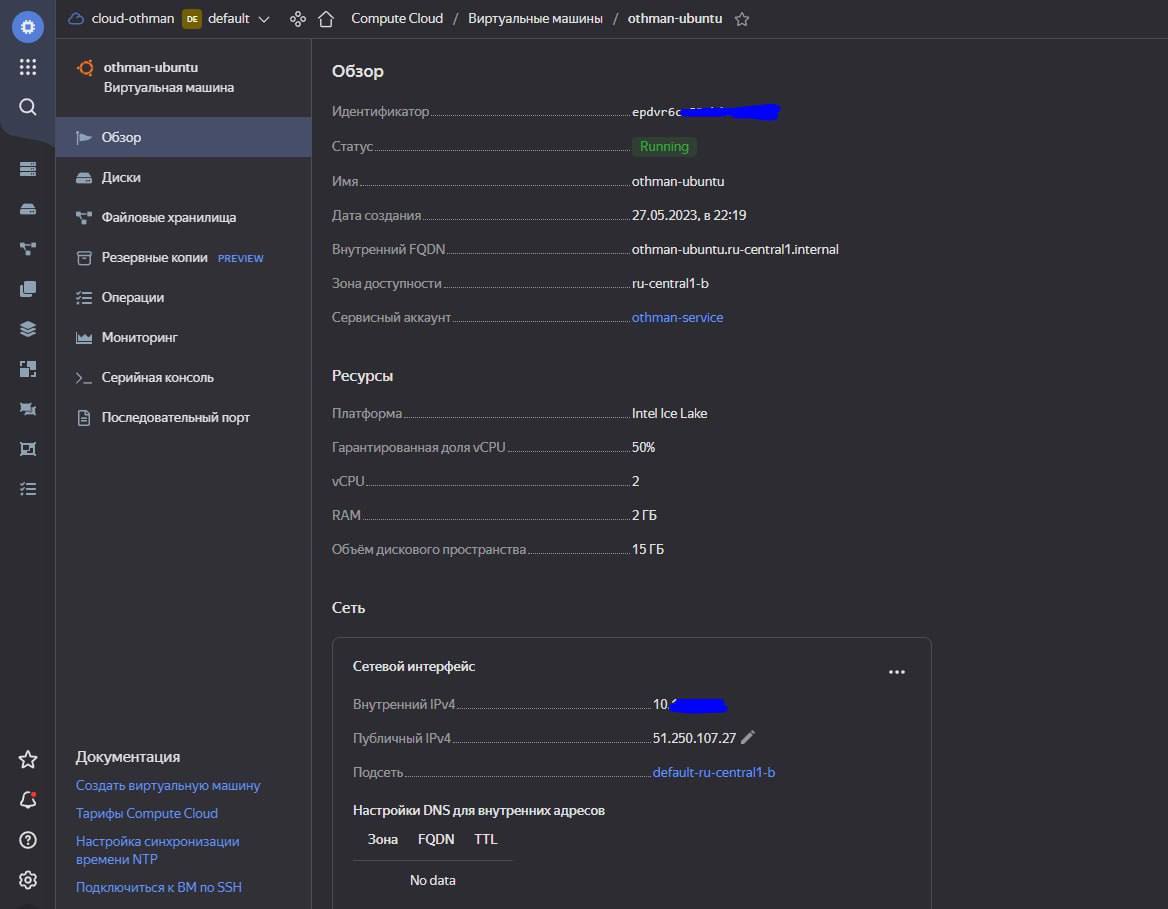Screen dimensions: 1168x909
Task: Open the help question mark icon
Action: [x=28, y=840]
